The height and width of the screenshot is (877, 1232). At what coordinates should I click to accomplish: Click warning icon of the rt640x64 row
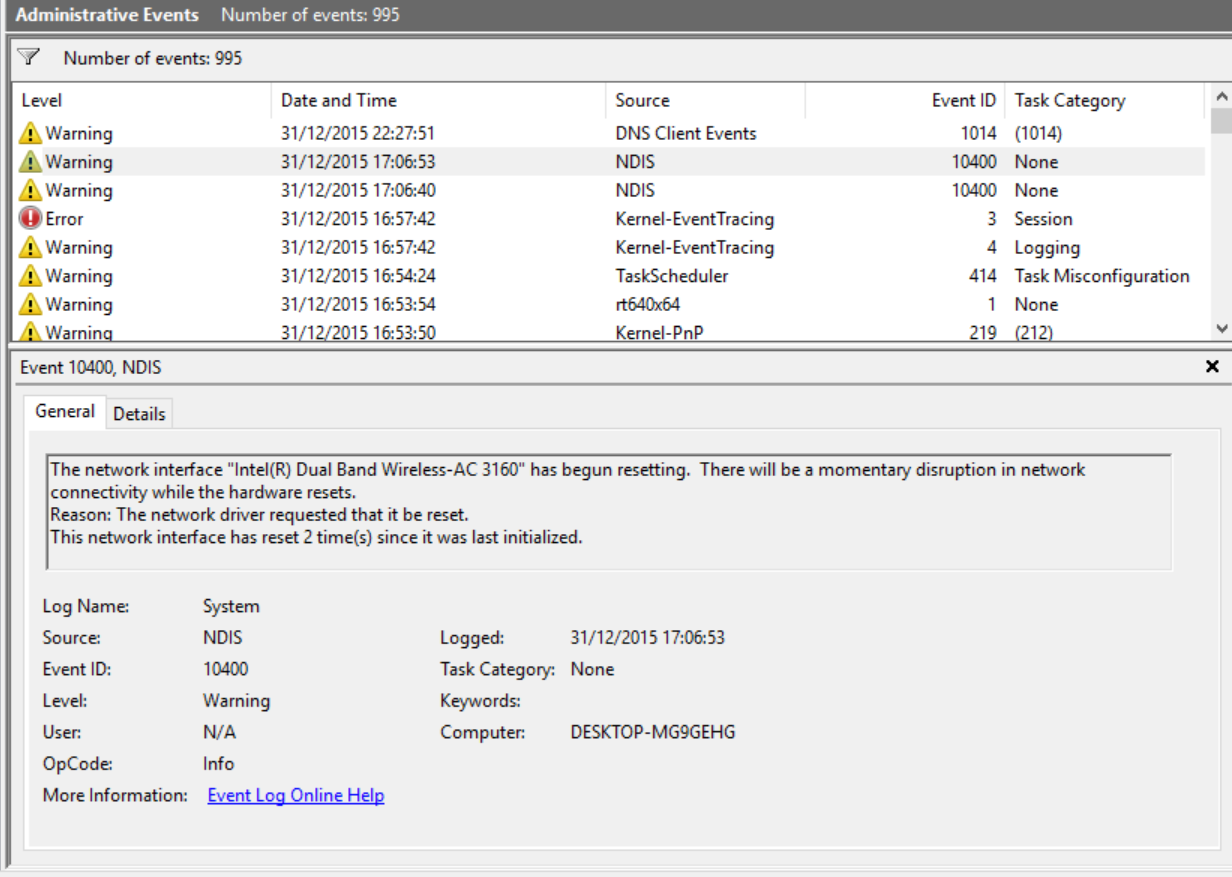31,304
